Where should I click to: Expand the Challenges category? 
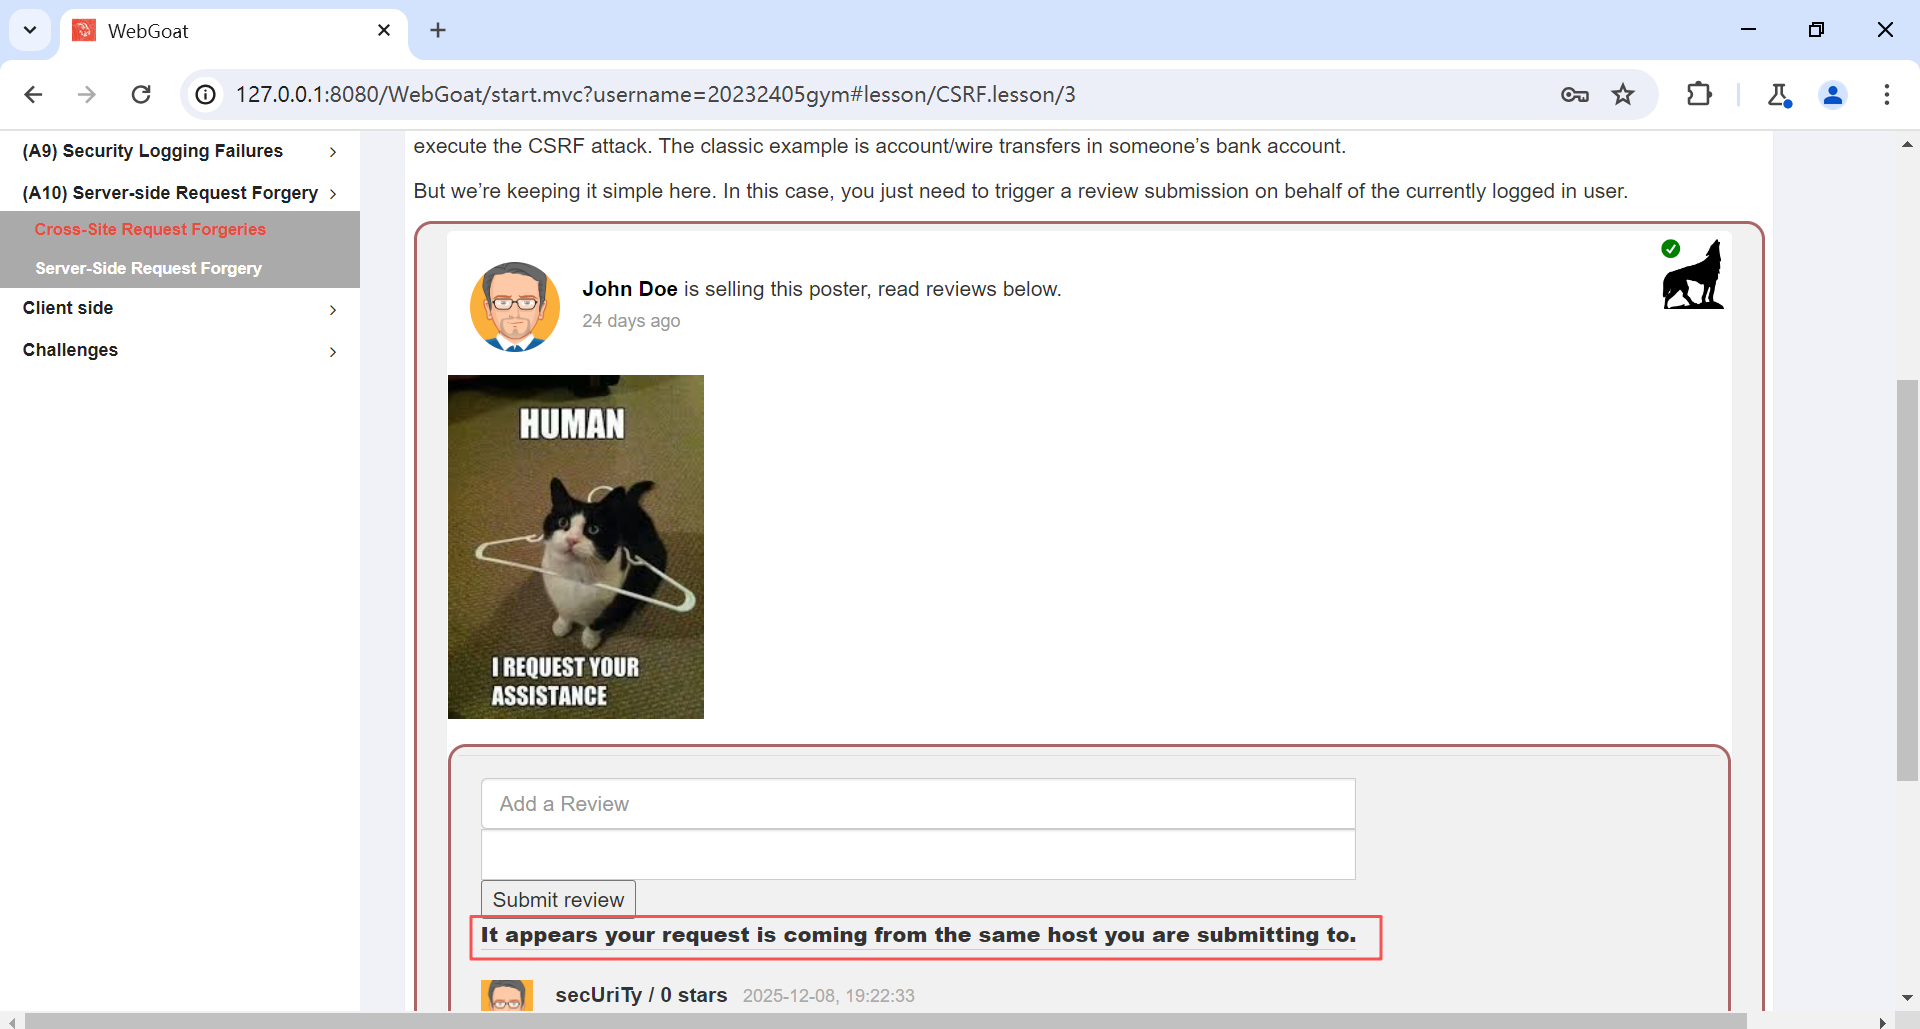[x=180, y=350]
